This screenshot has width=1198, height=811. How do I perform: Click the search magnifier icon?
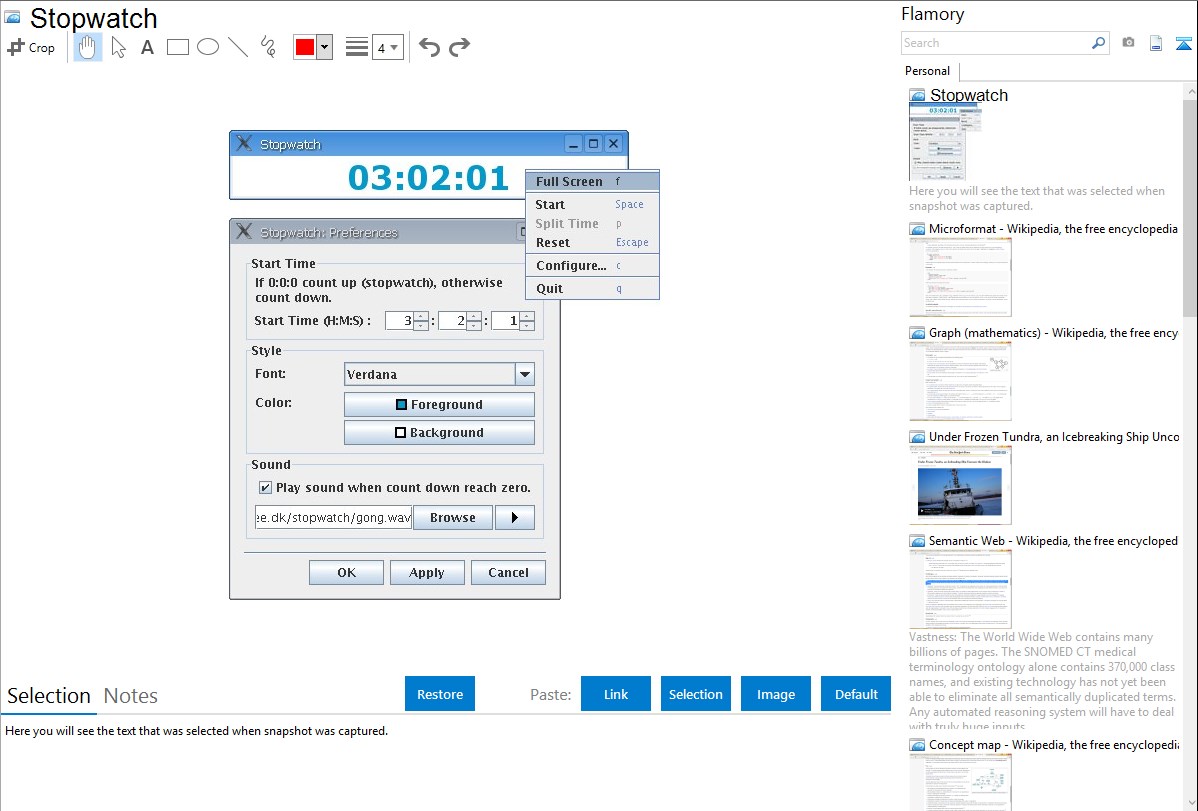click(x=1098, y=43)
